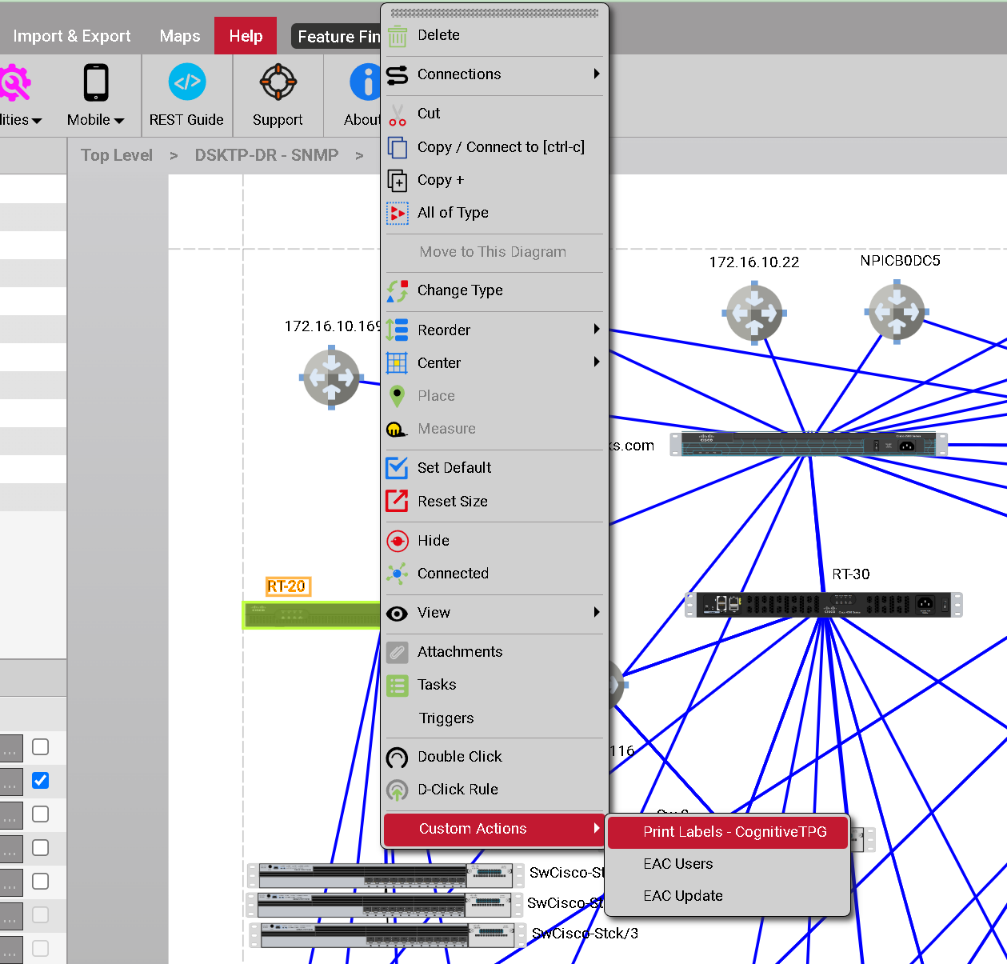Uncheck the checked checkbox in left panel
Screen dimensions: 1007x964
[40, 780]
